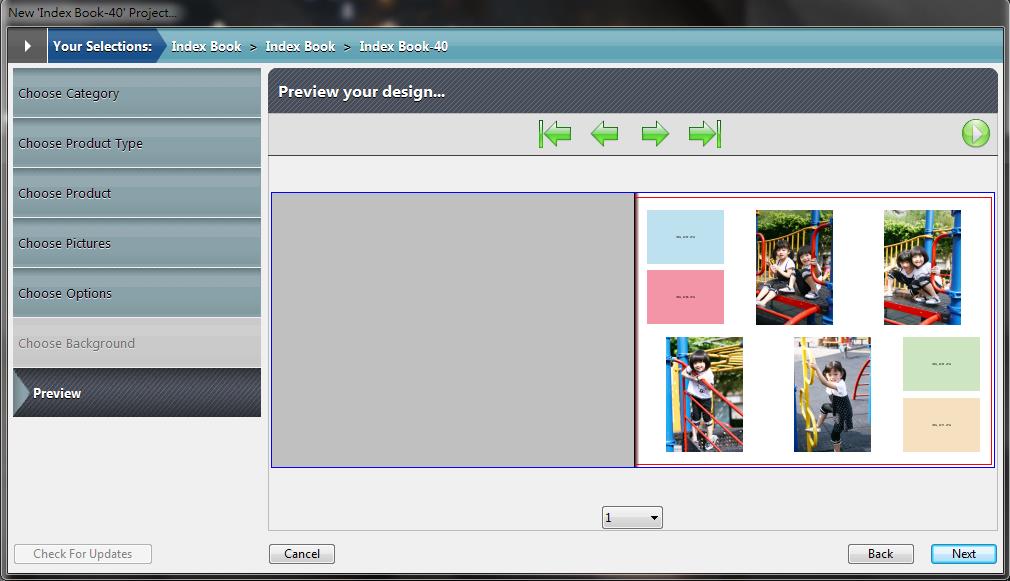Viewport: 1010px width, 581px height.
Task: Open the Choose Category step
Action: click(x=137, y=93)
